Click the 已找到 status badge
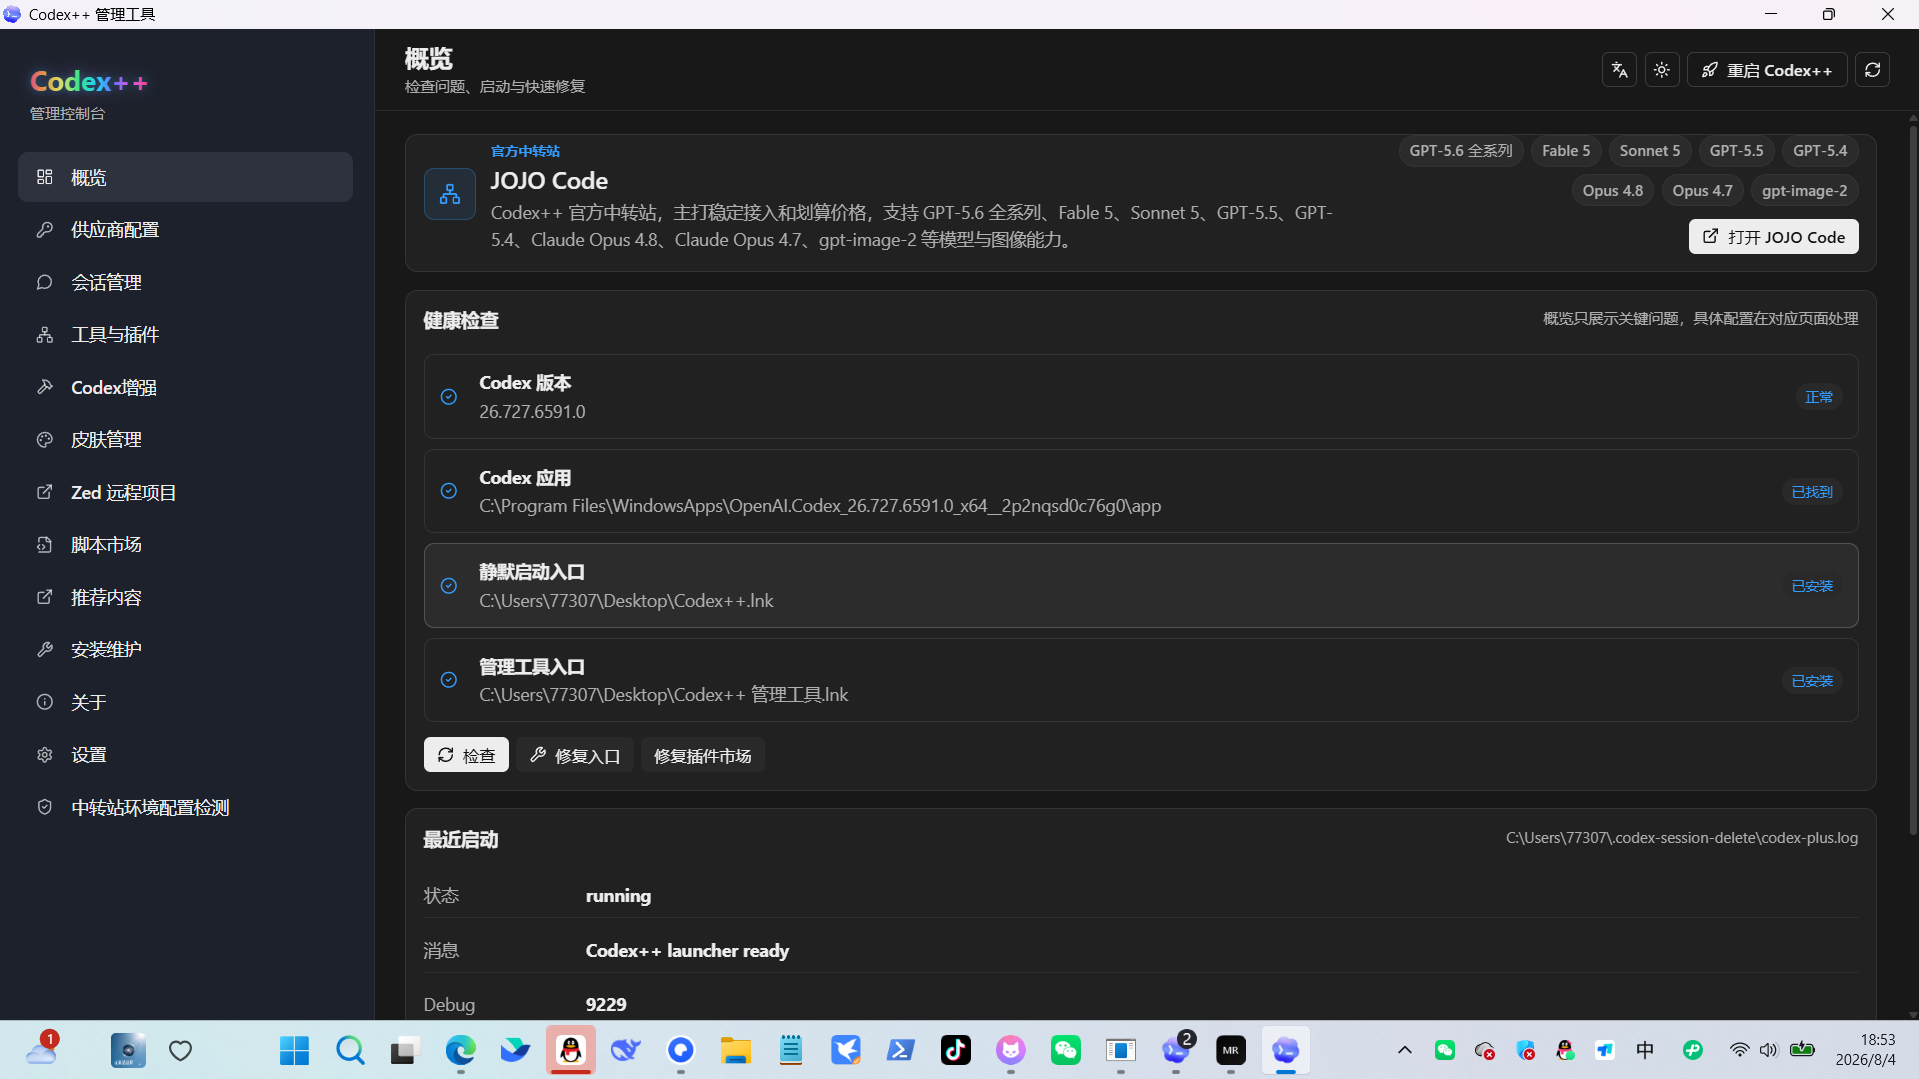The height and width of the screenshot is (1079, 1919). tap(1812, 492)
